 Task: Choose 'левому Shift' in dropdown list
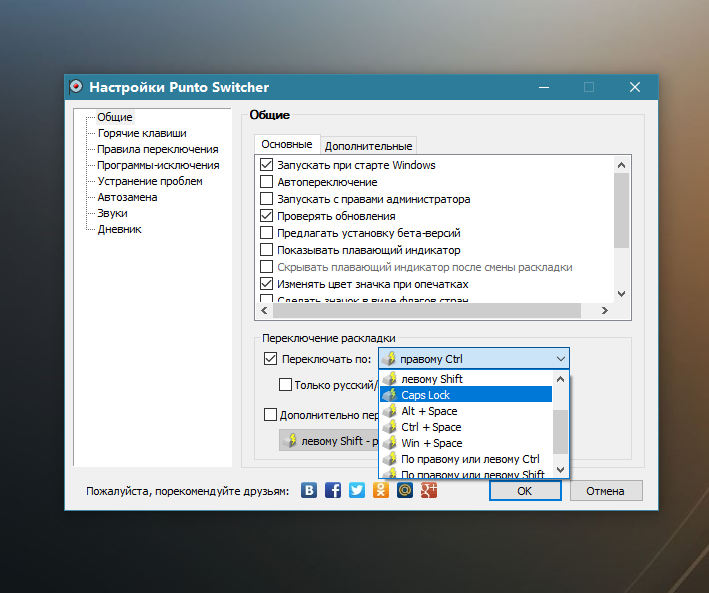(466, 379)
